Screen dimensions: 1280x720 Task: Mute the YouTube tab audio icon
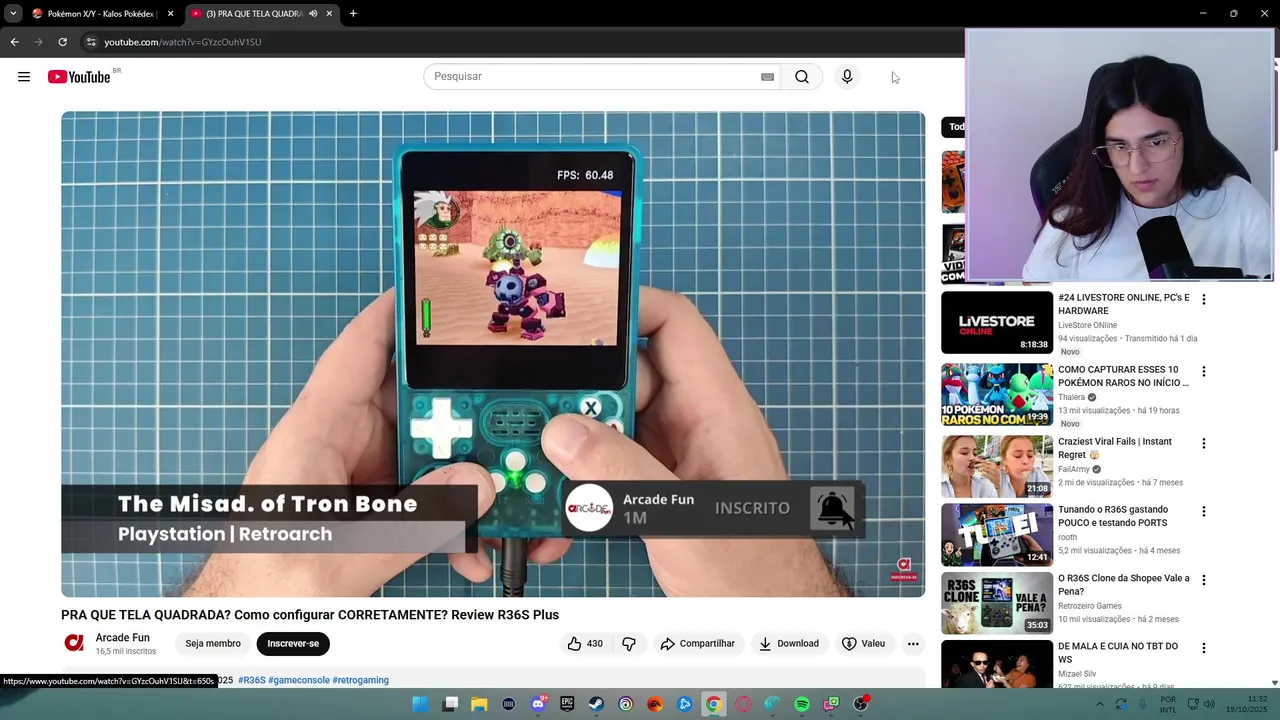pyautogui.click(x=313, y=14)
